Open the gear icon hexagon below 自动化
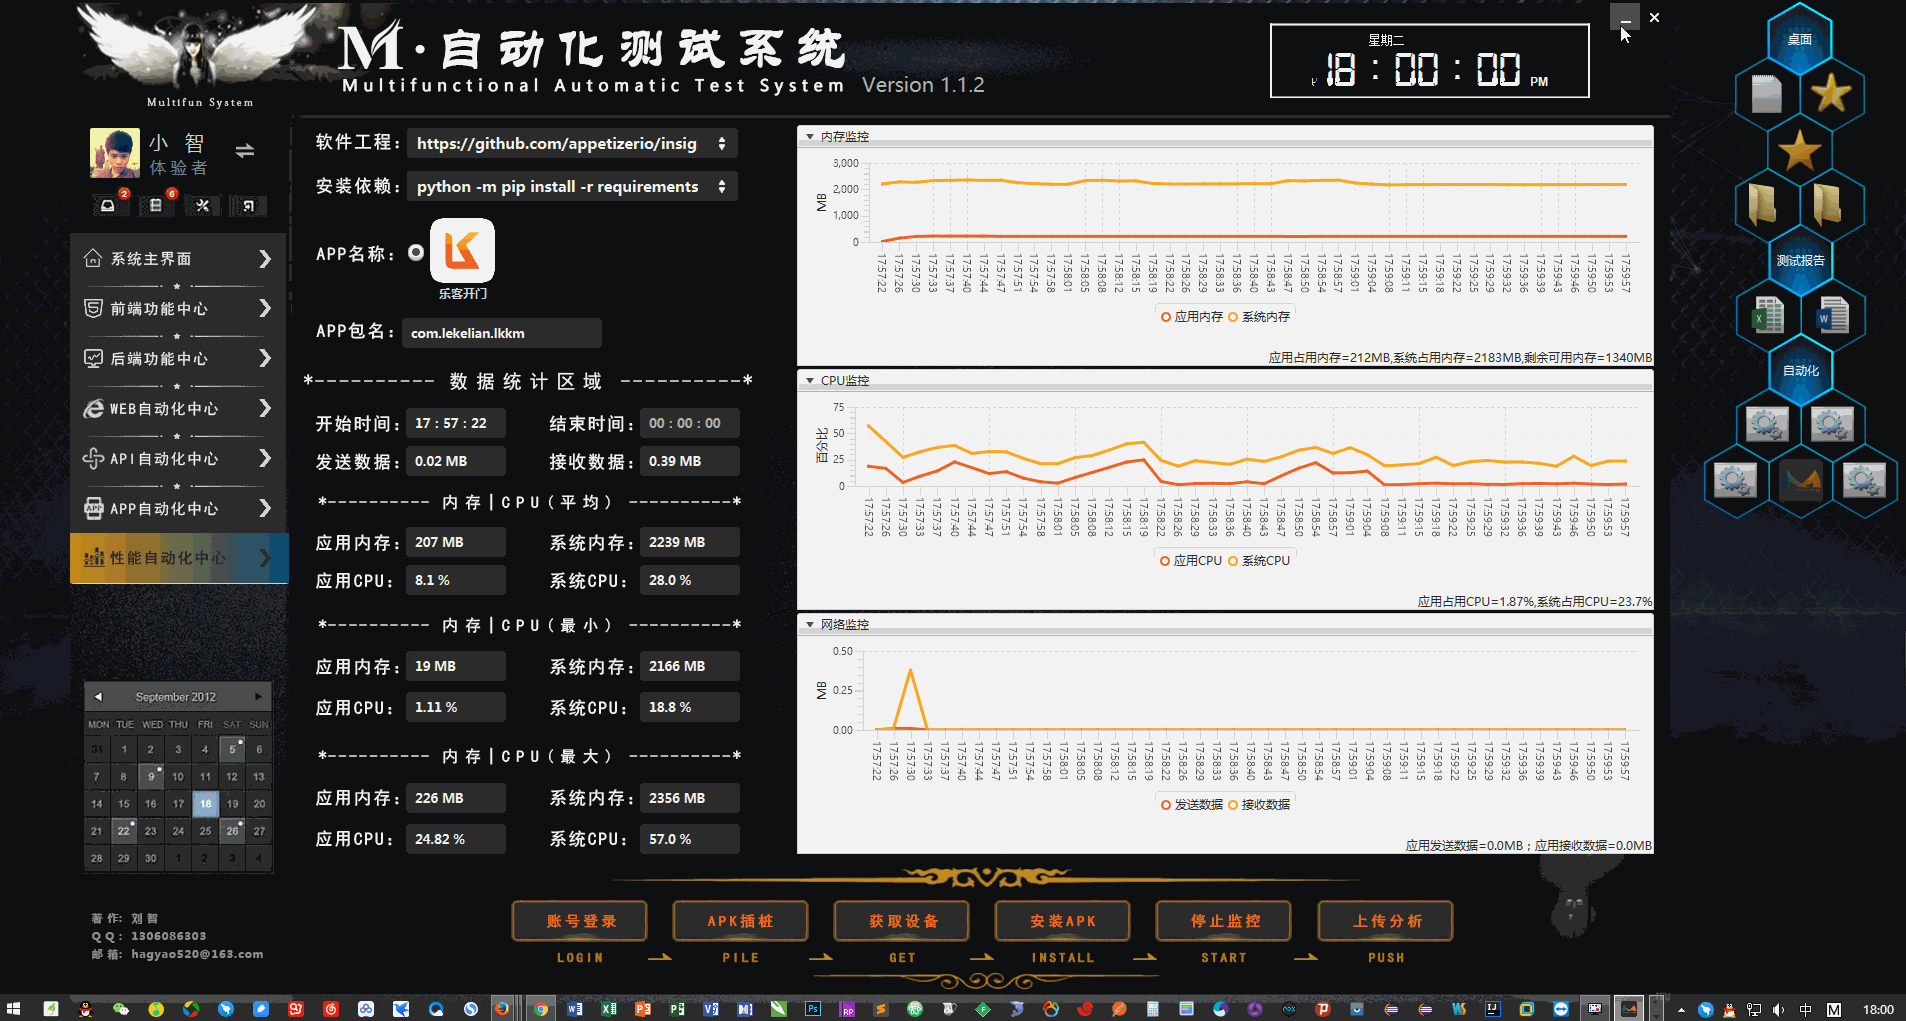Screen dimensions: 1906x1021 click(1767, 423)
